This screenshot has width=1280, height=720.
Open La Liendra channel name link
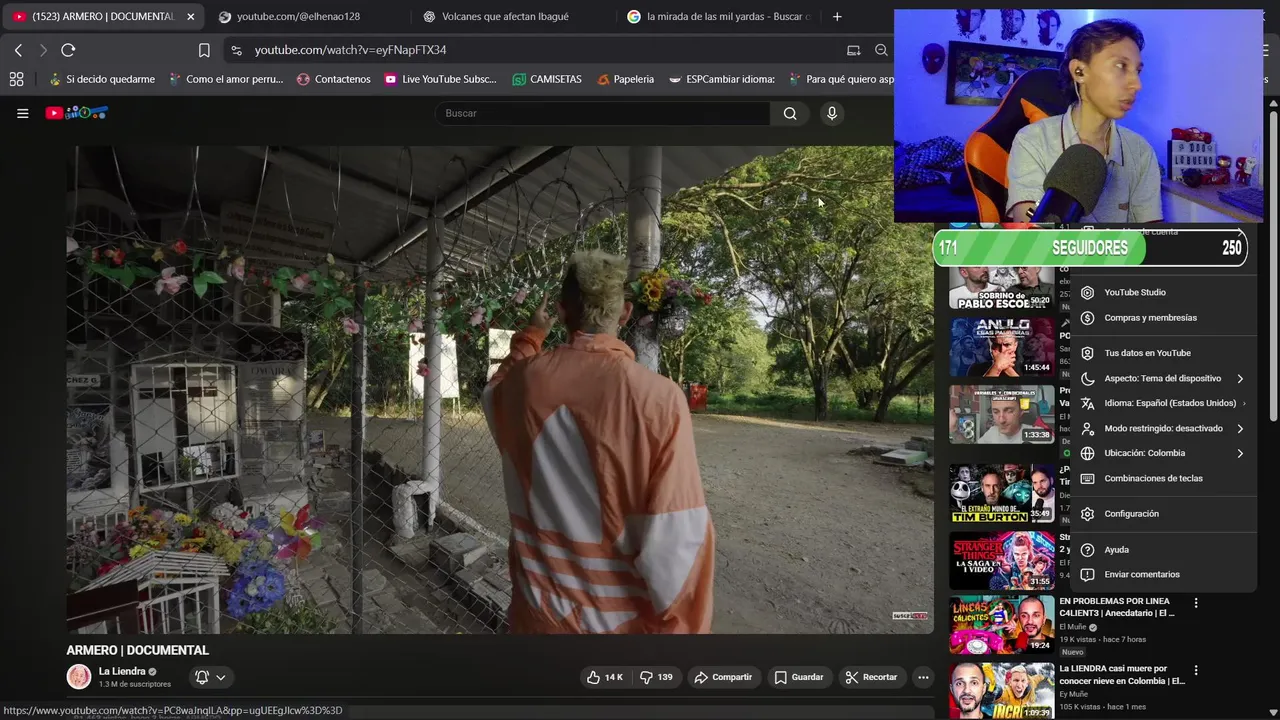[x=122, y=671]
